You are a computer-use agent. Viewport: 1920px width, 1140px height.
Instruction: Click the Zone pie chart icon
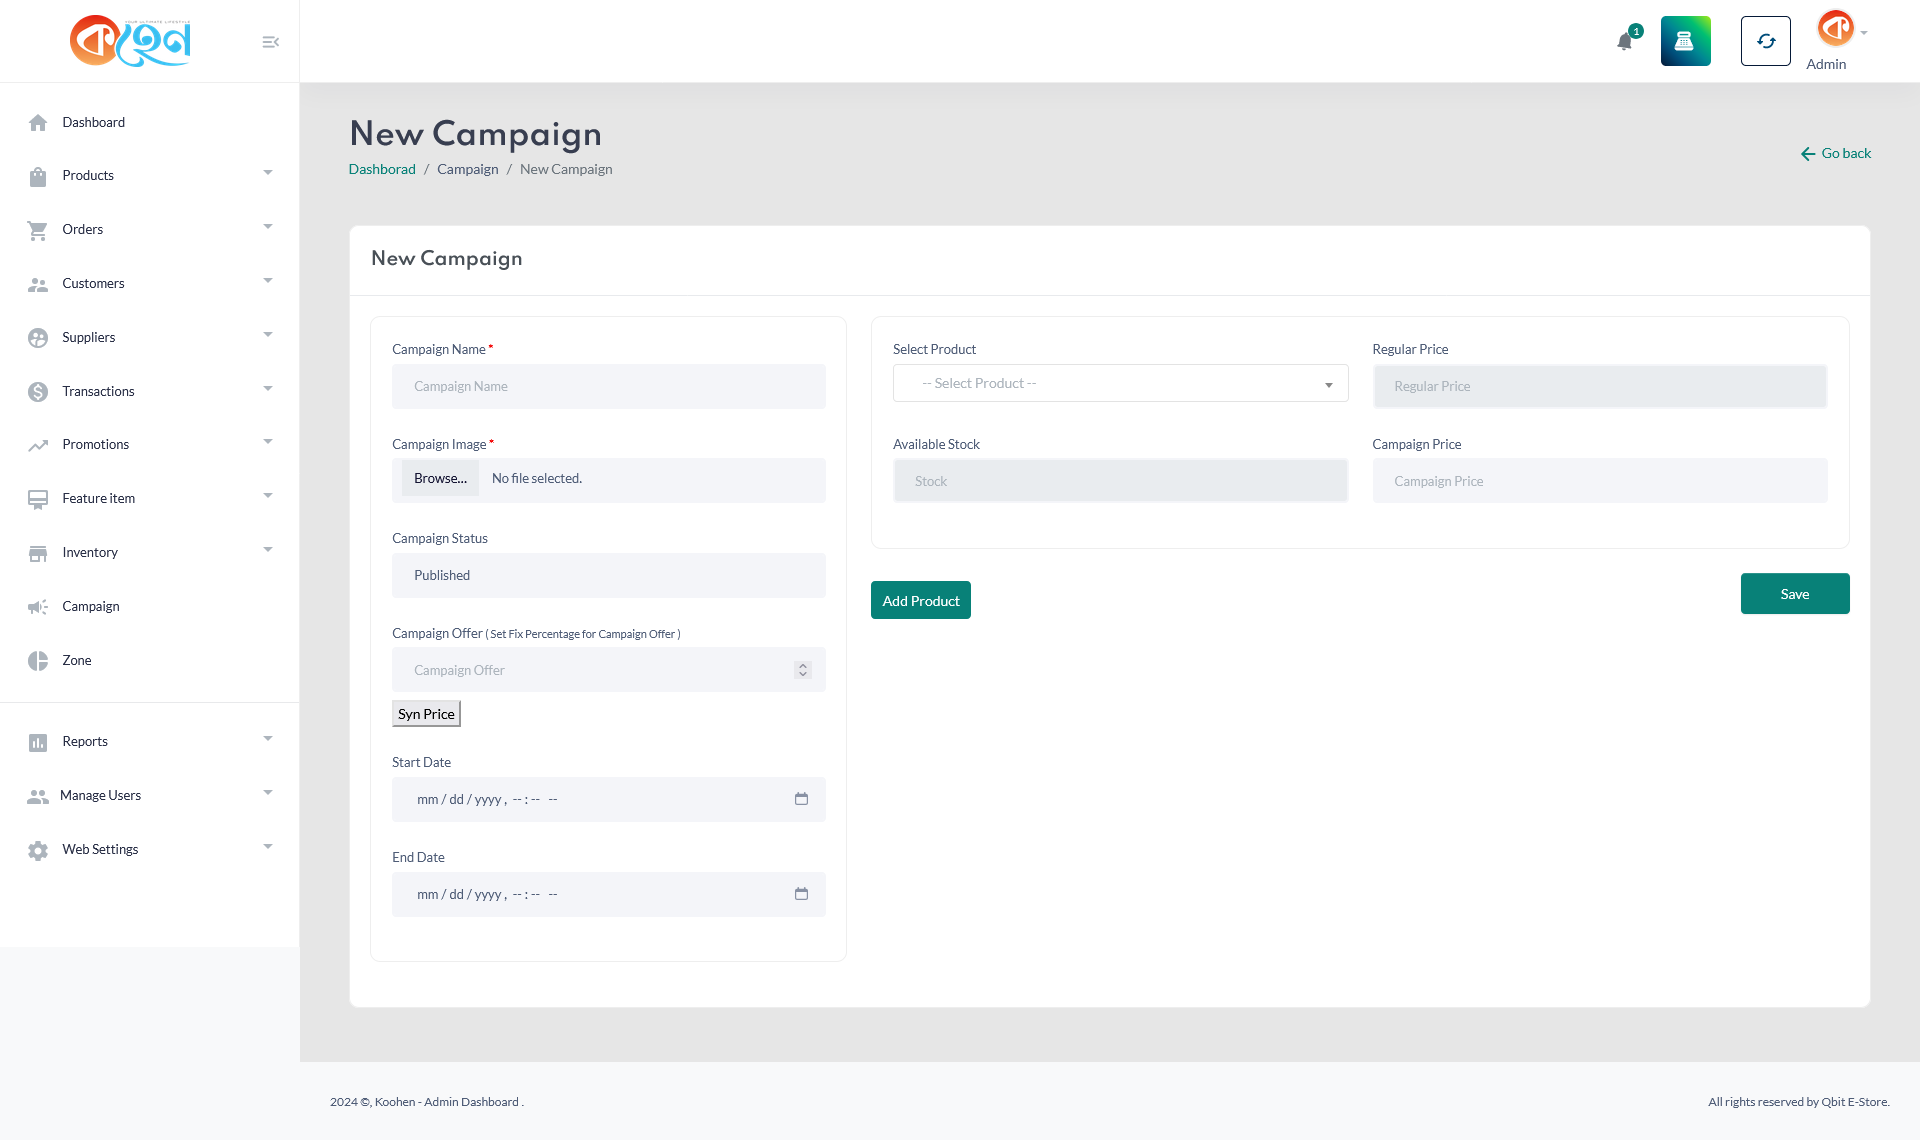38,661
